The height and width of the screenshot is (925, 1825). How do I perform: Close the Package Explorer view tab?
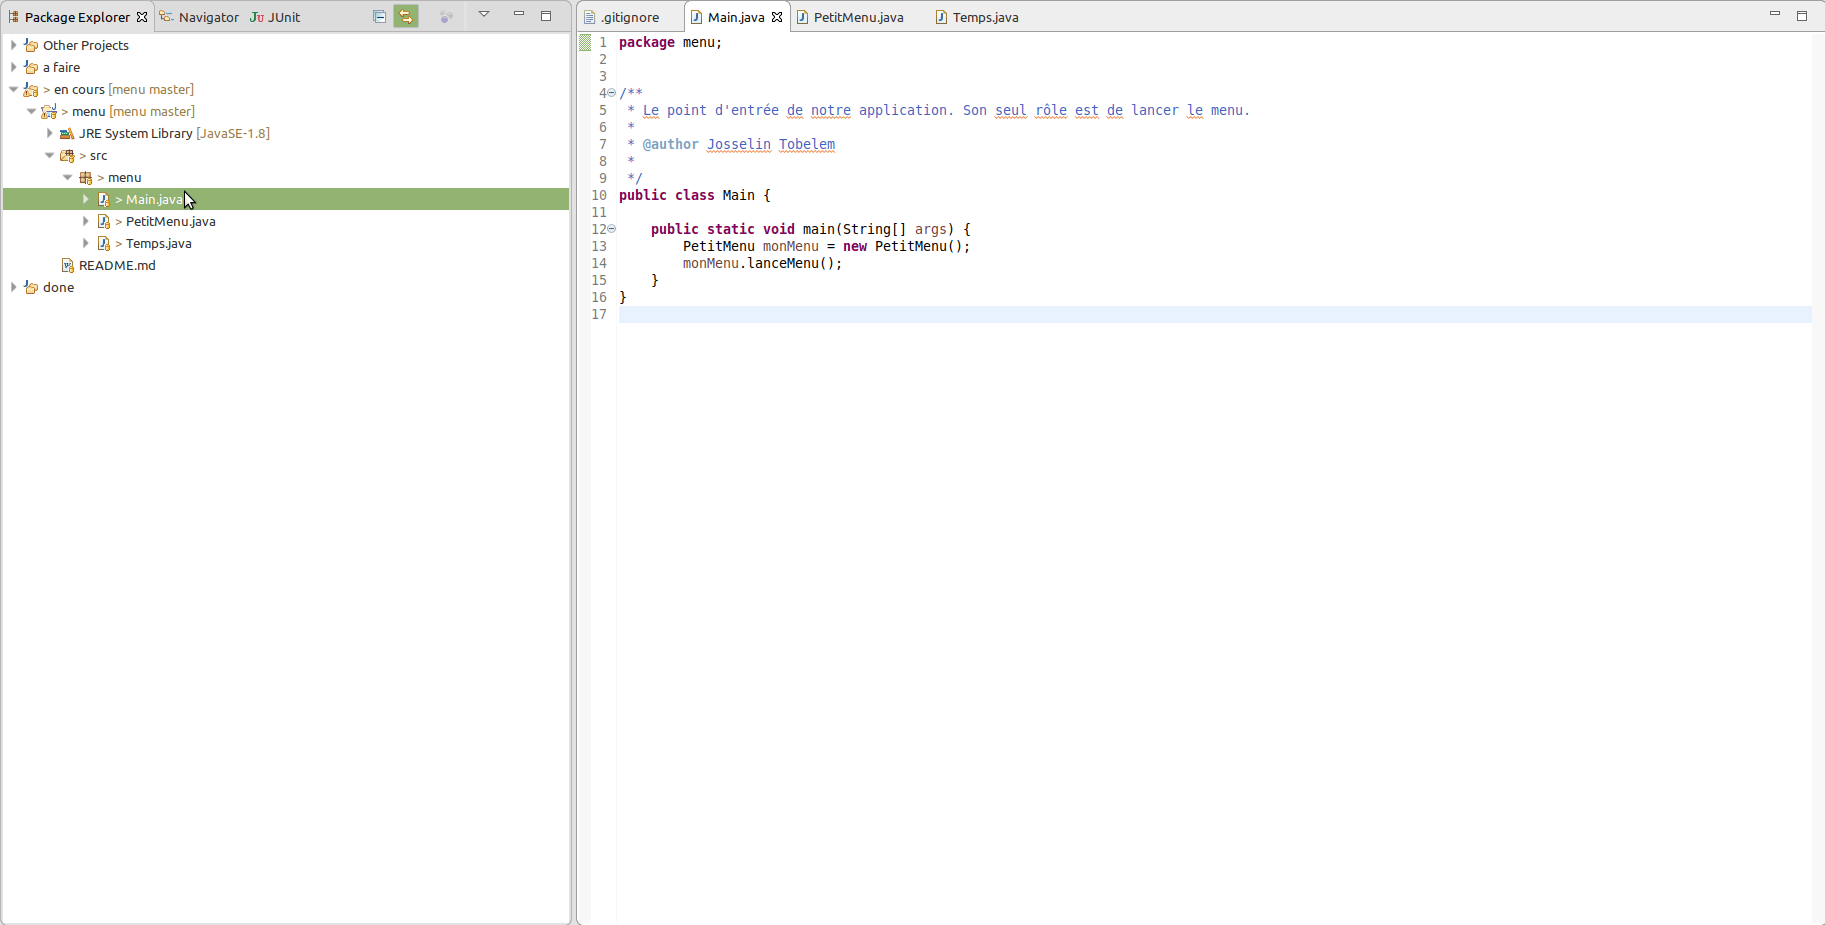142,17
